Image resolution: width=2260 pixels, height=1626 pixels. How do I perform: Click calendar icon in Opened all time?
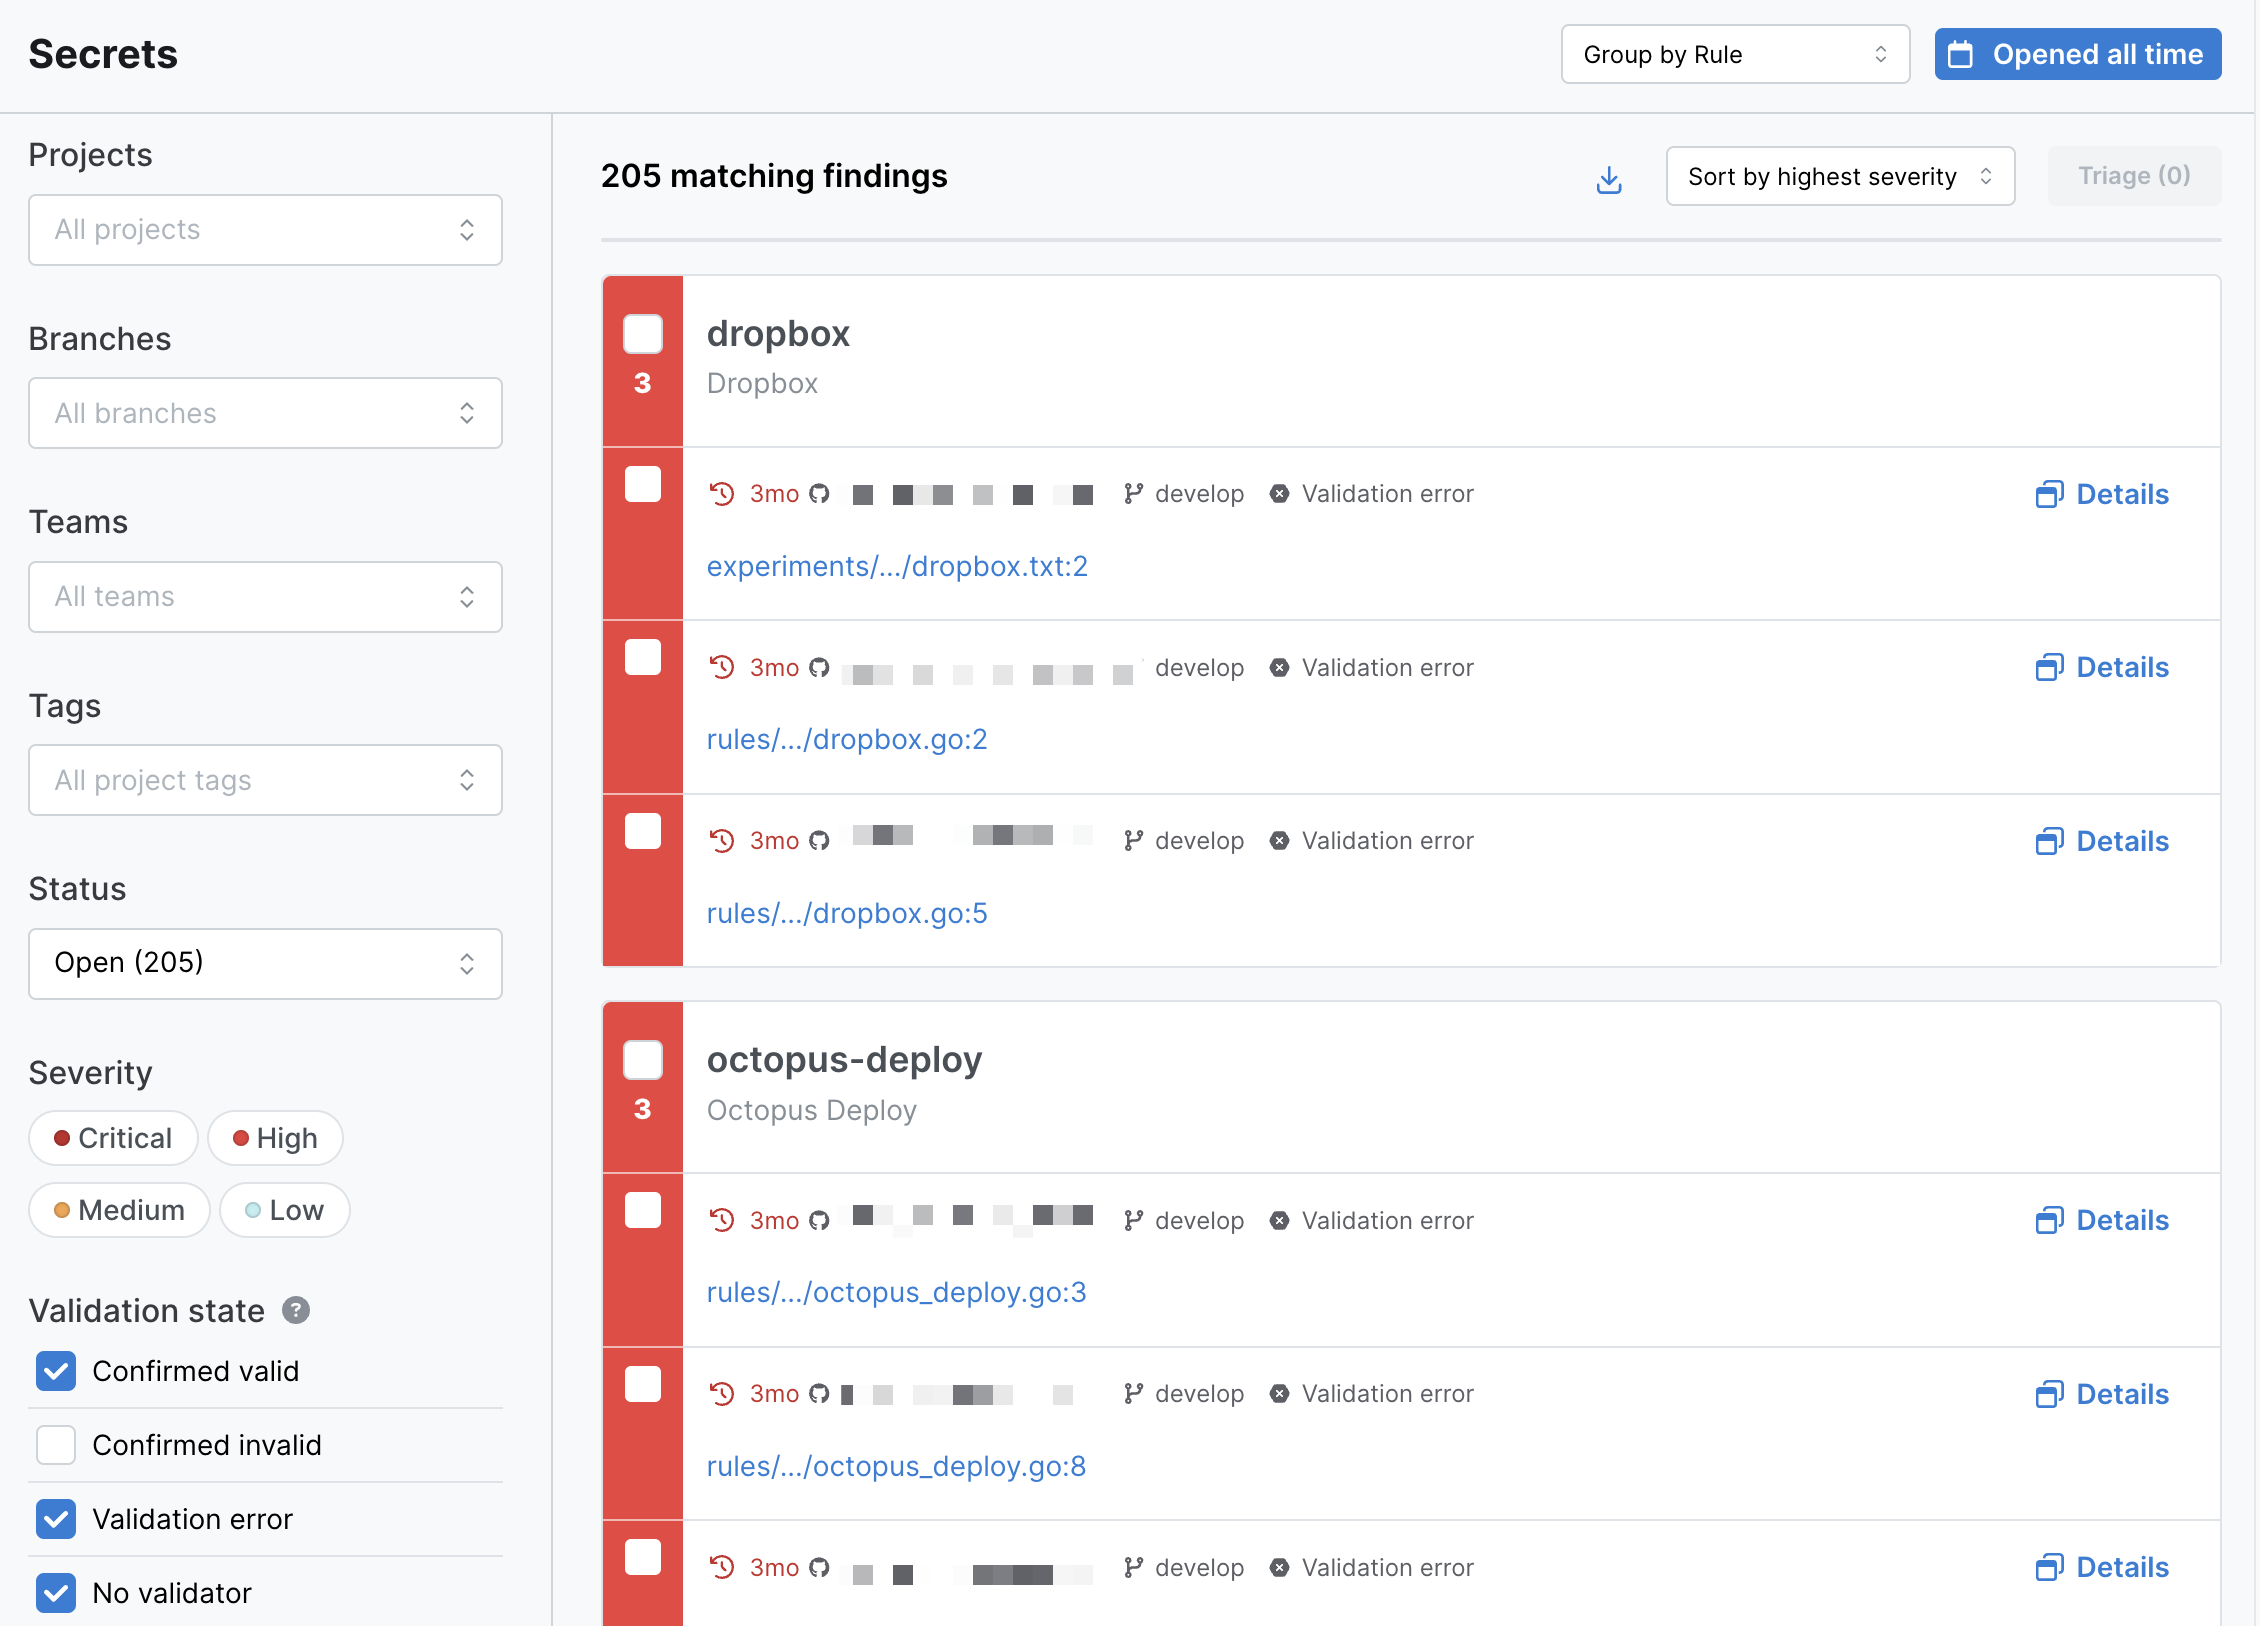pyautogui.click(x=1960, y=55)
